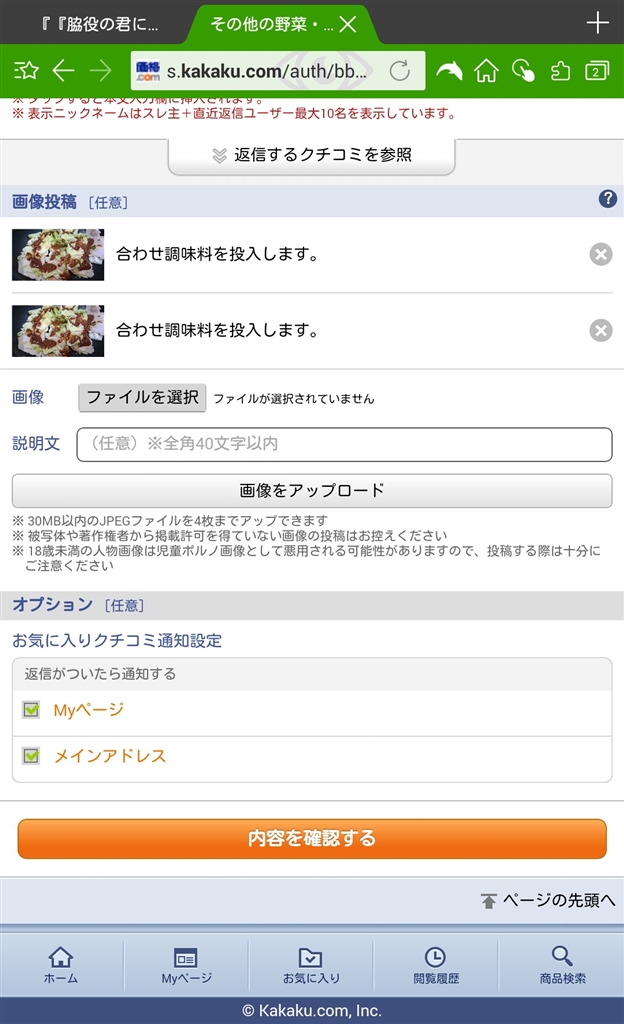
Task: Go back with the left arrow
Action: pos(63,70)
